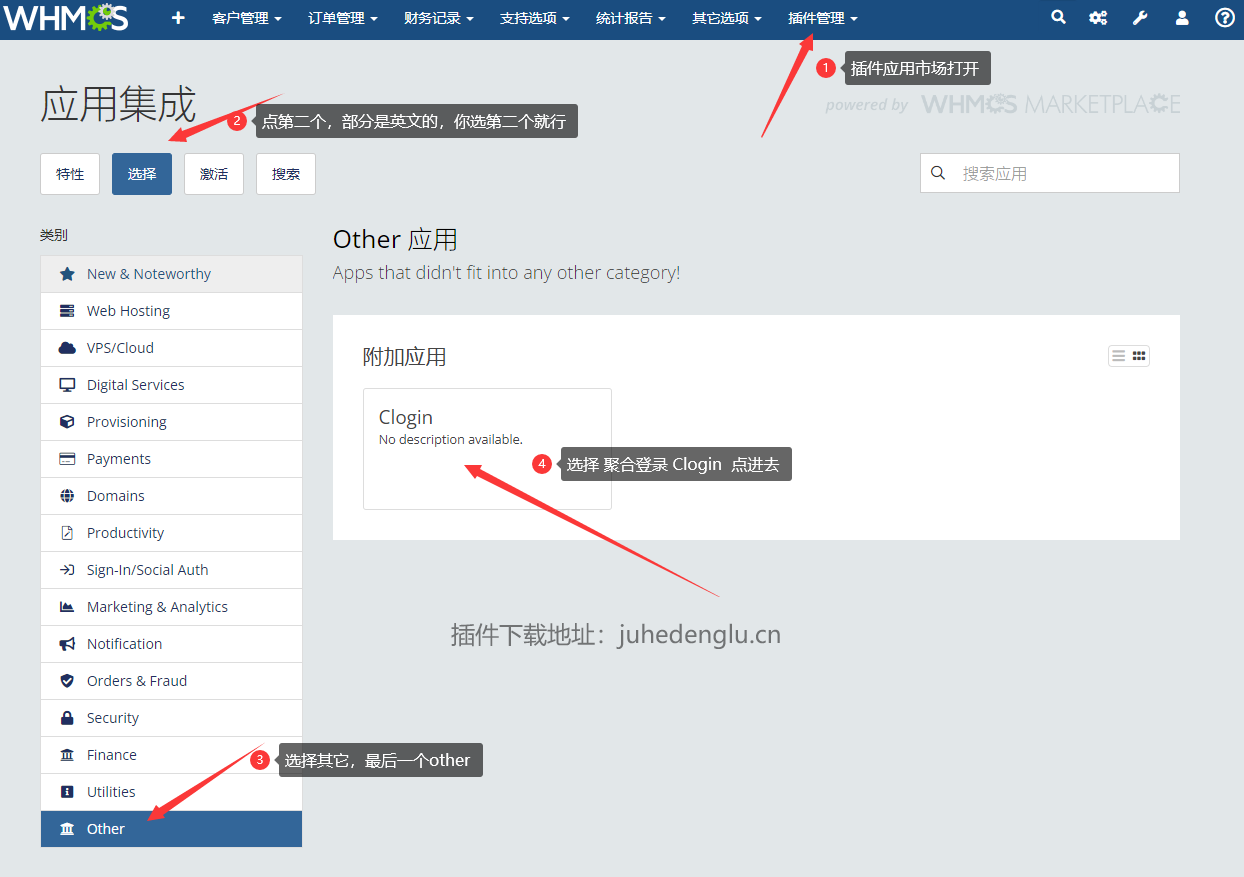Viewport: 1244px width, 877px height.
Task: Click the cloud icon beside VPS/Cloud
Action: click(67, 348)
